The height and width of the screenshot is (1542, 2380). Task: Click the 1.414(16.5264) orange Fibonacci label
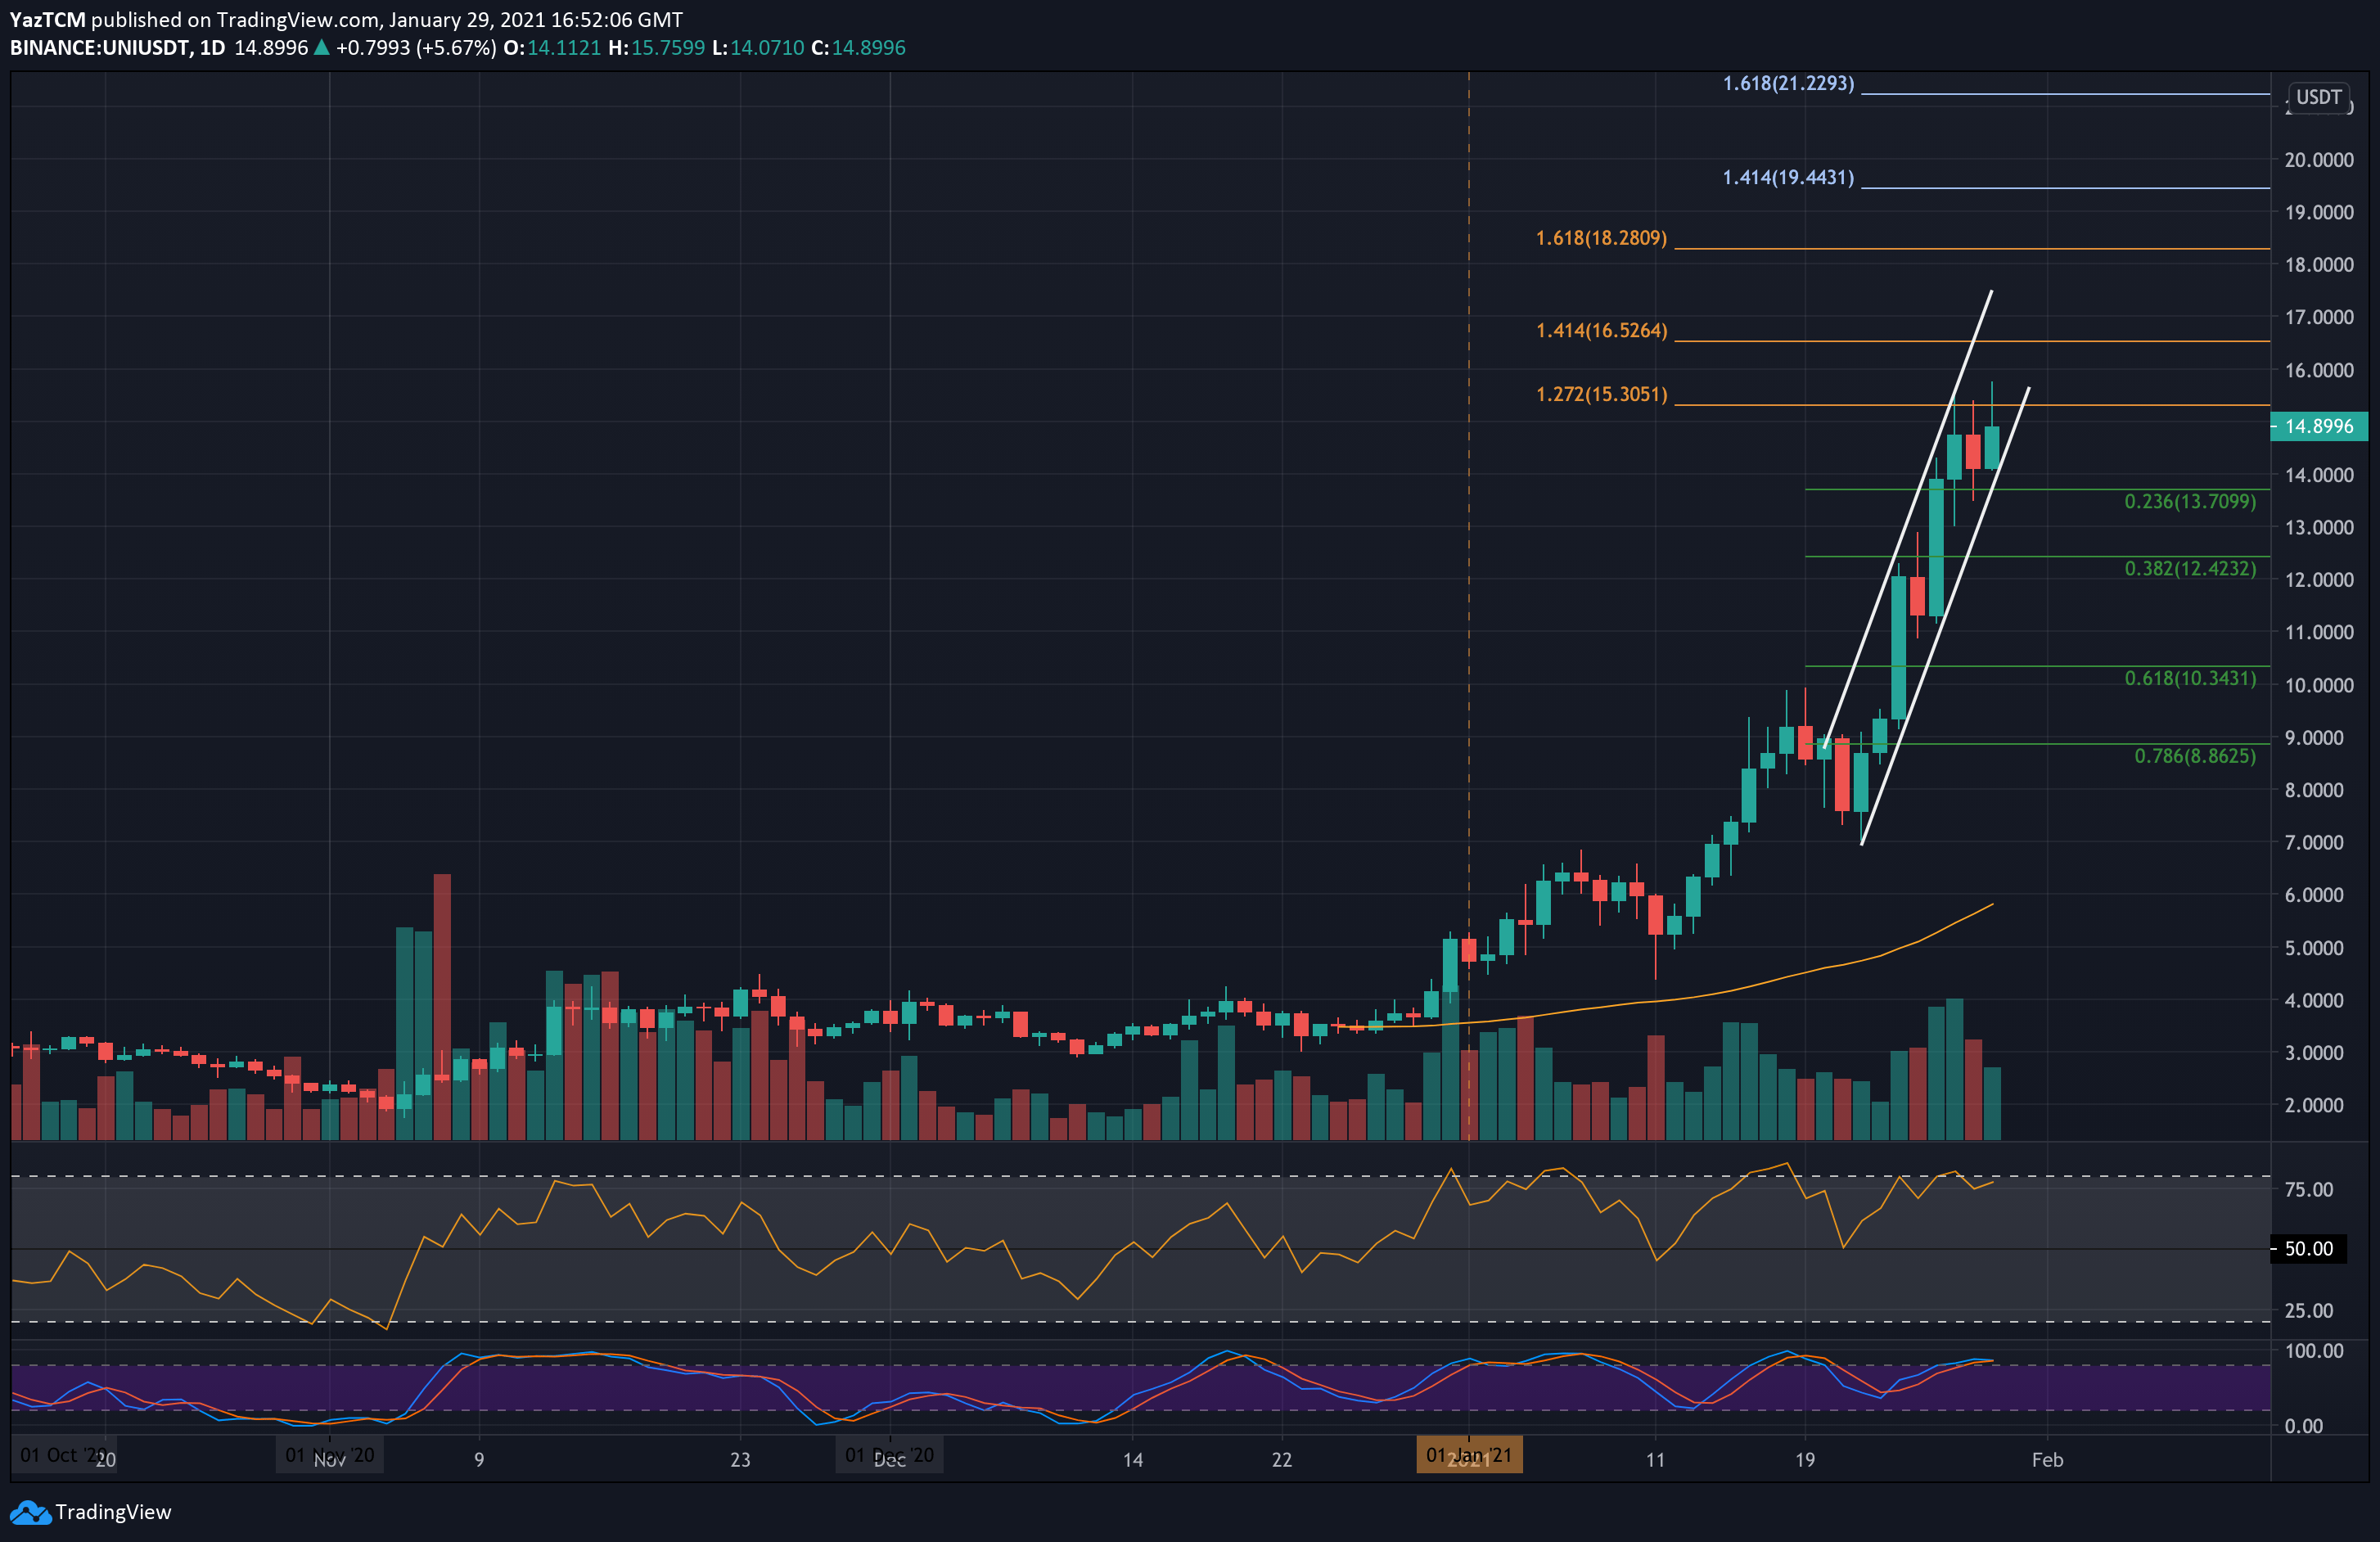tap(1601, 330)
